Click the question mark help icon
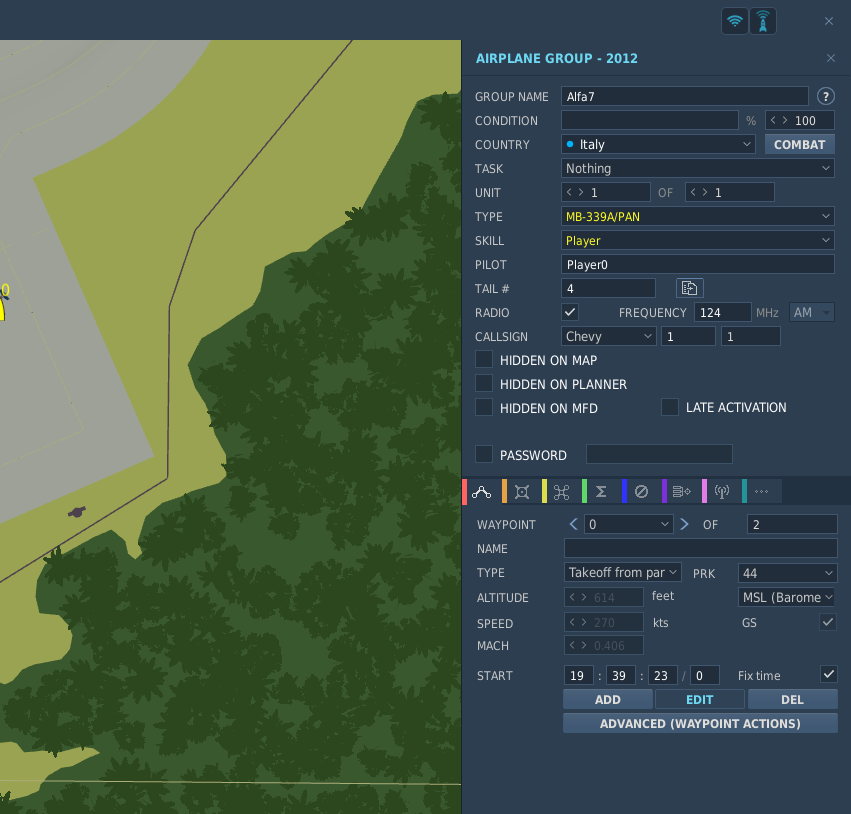This screenshot has height=814, width=851. (x=825, y=97)
